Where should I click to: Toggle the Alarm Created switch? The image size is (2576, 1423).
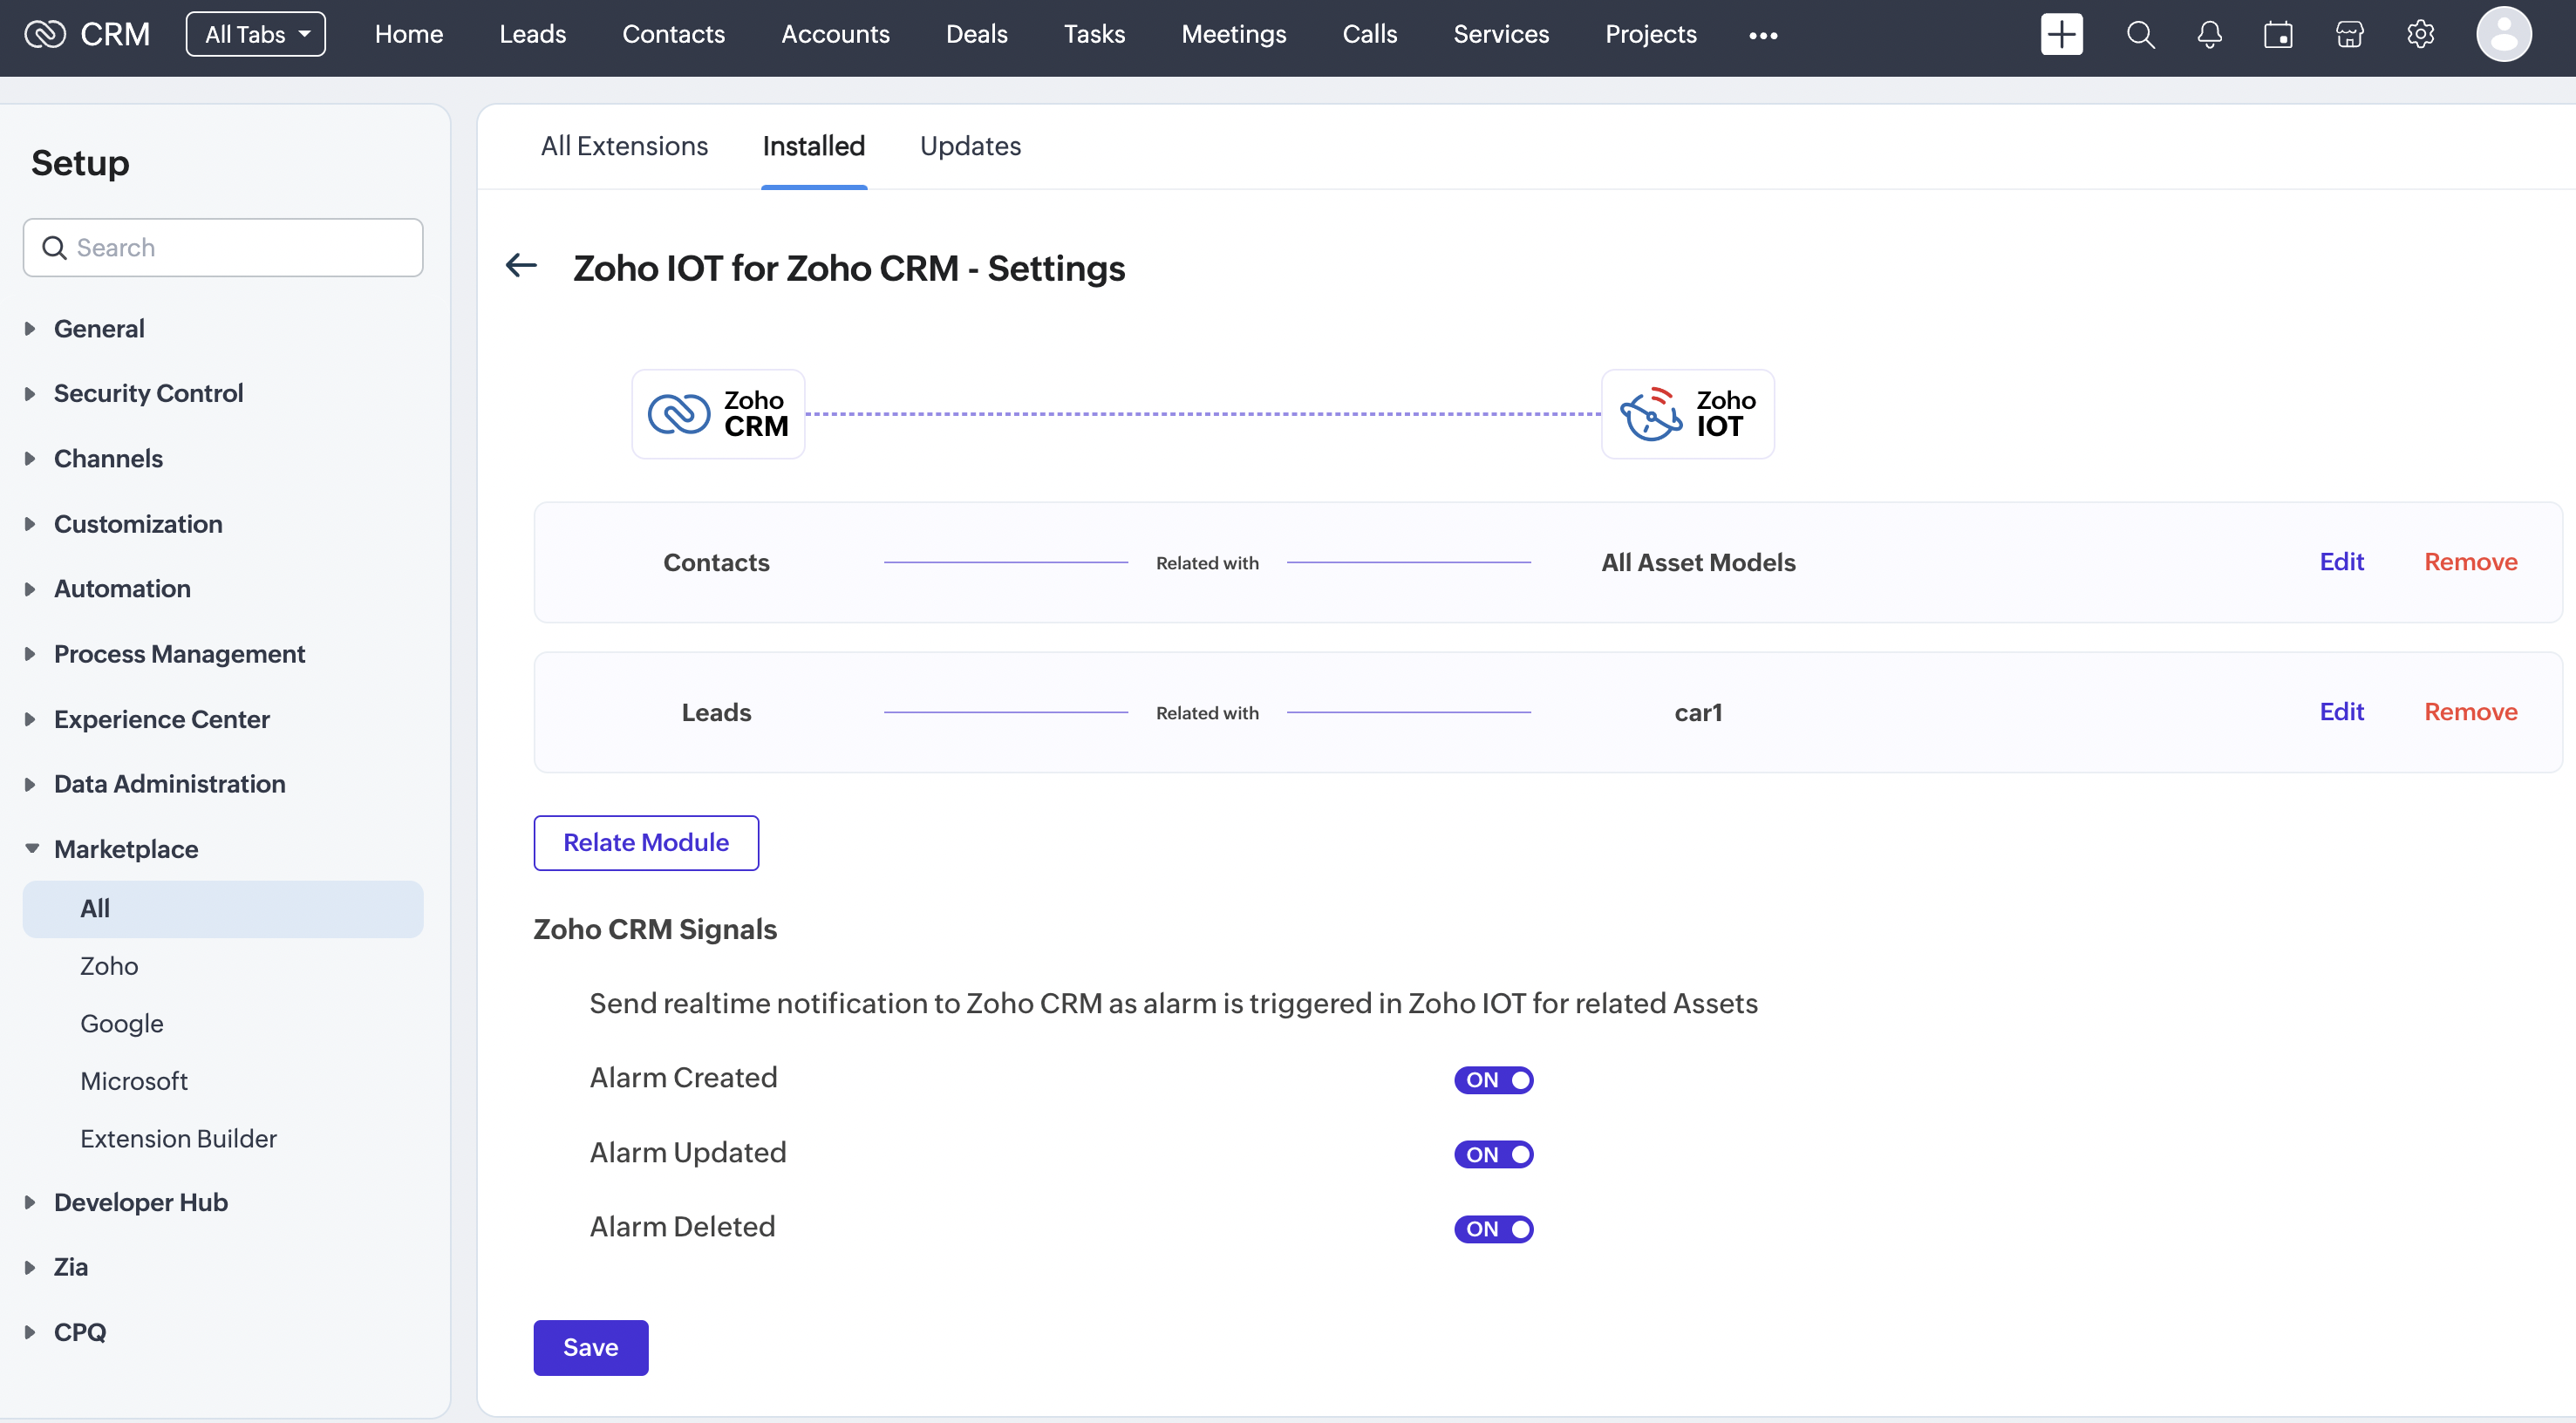point(1493,1080)
